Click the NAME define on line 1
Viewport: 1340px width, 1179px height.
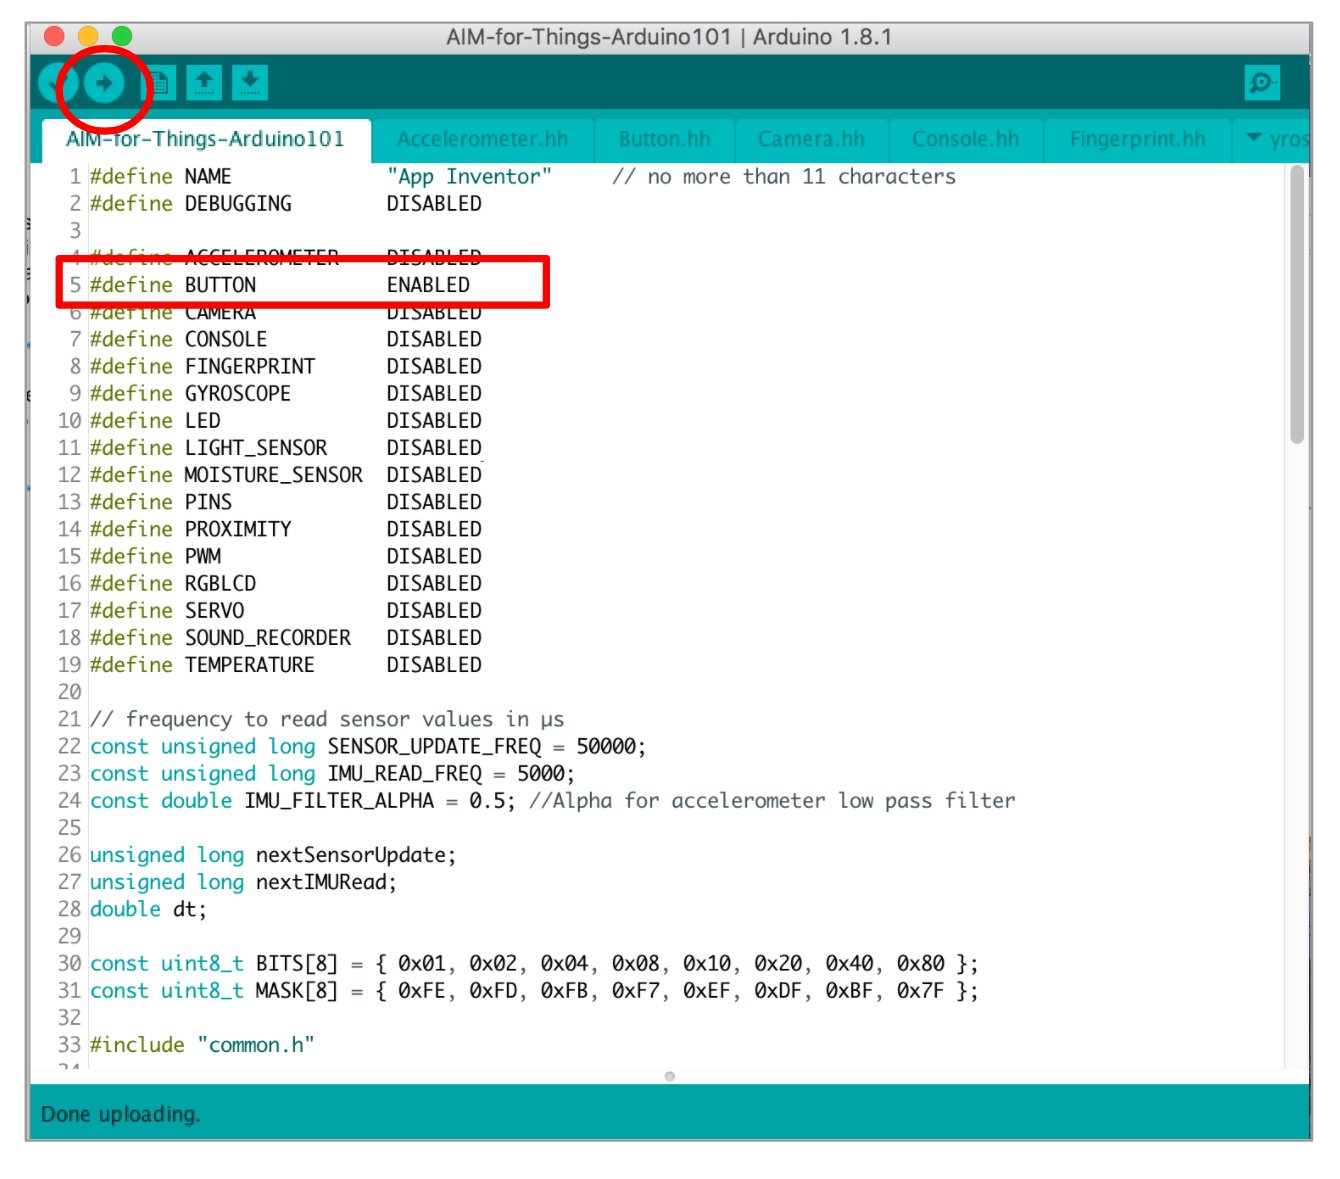pos(208,177)
